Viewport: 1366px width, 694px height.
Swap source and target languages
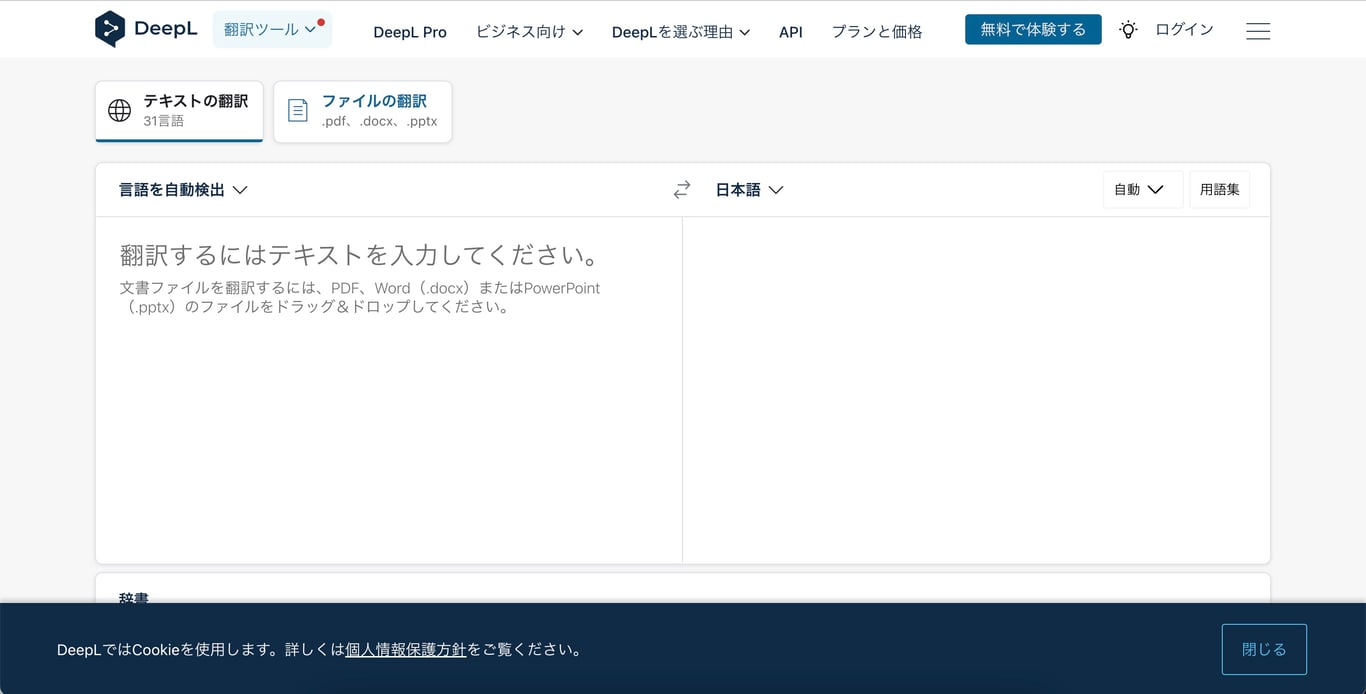point(682,190)
